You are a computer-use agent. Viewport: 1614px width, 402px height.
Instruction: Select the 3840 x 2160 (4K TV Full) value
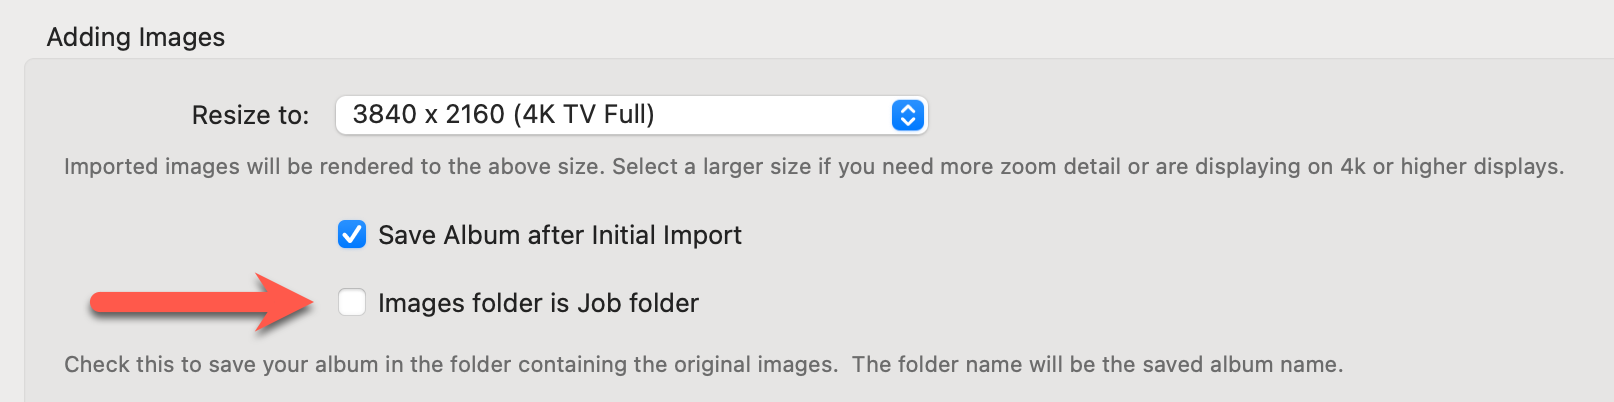coord(503,115)
